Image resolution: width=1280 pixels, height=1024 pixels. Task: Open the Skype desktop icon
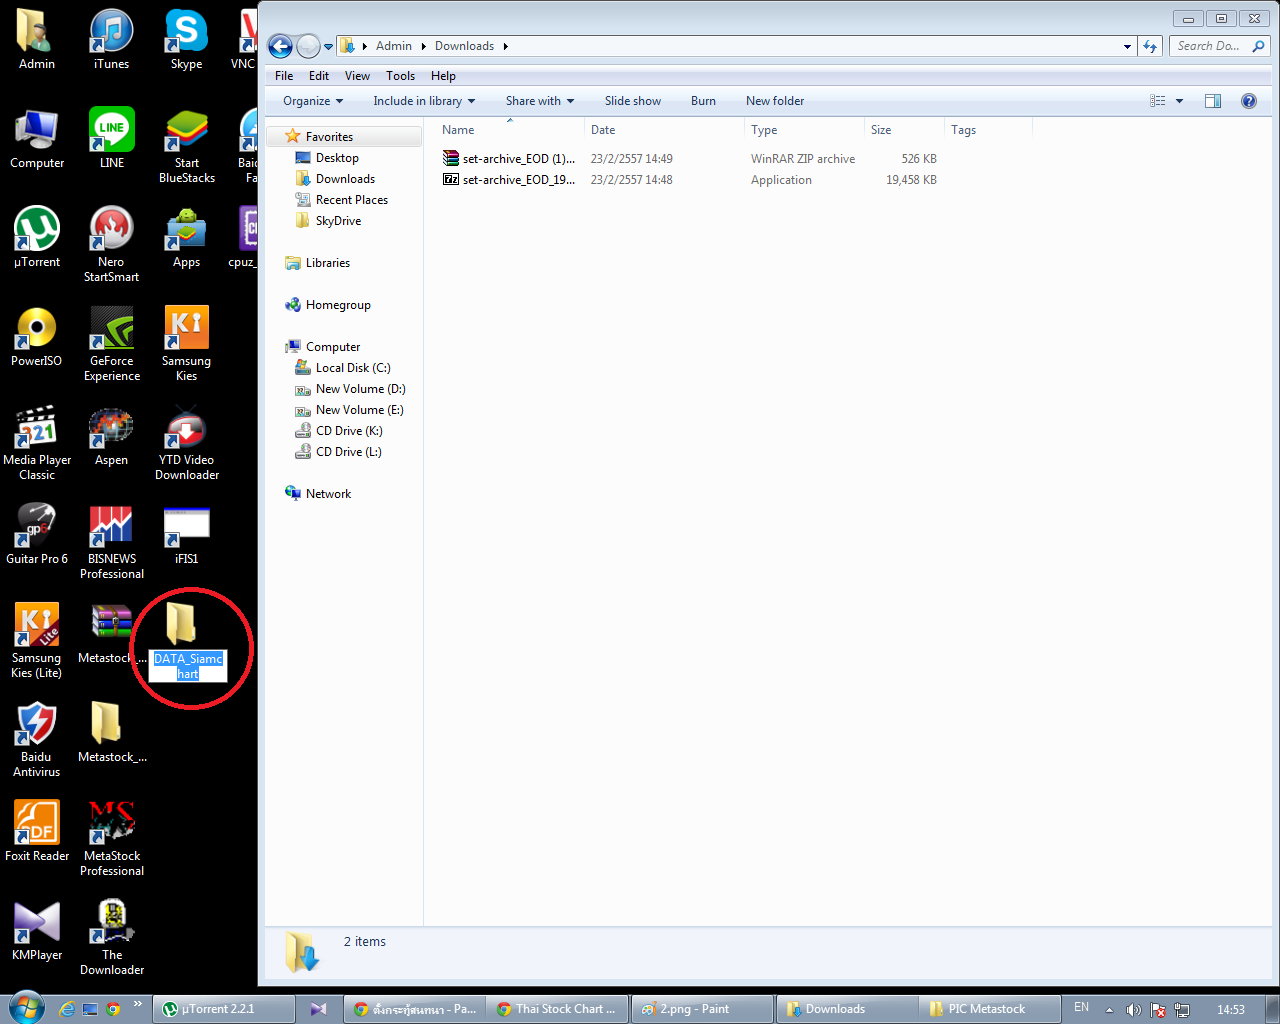(186, 40)
